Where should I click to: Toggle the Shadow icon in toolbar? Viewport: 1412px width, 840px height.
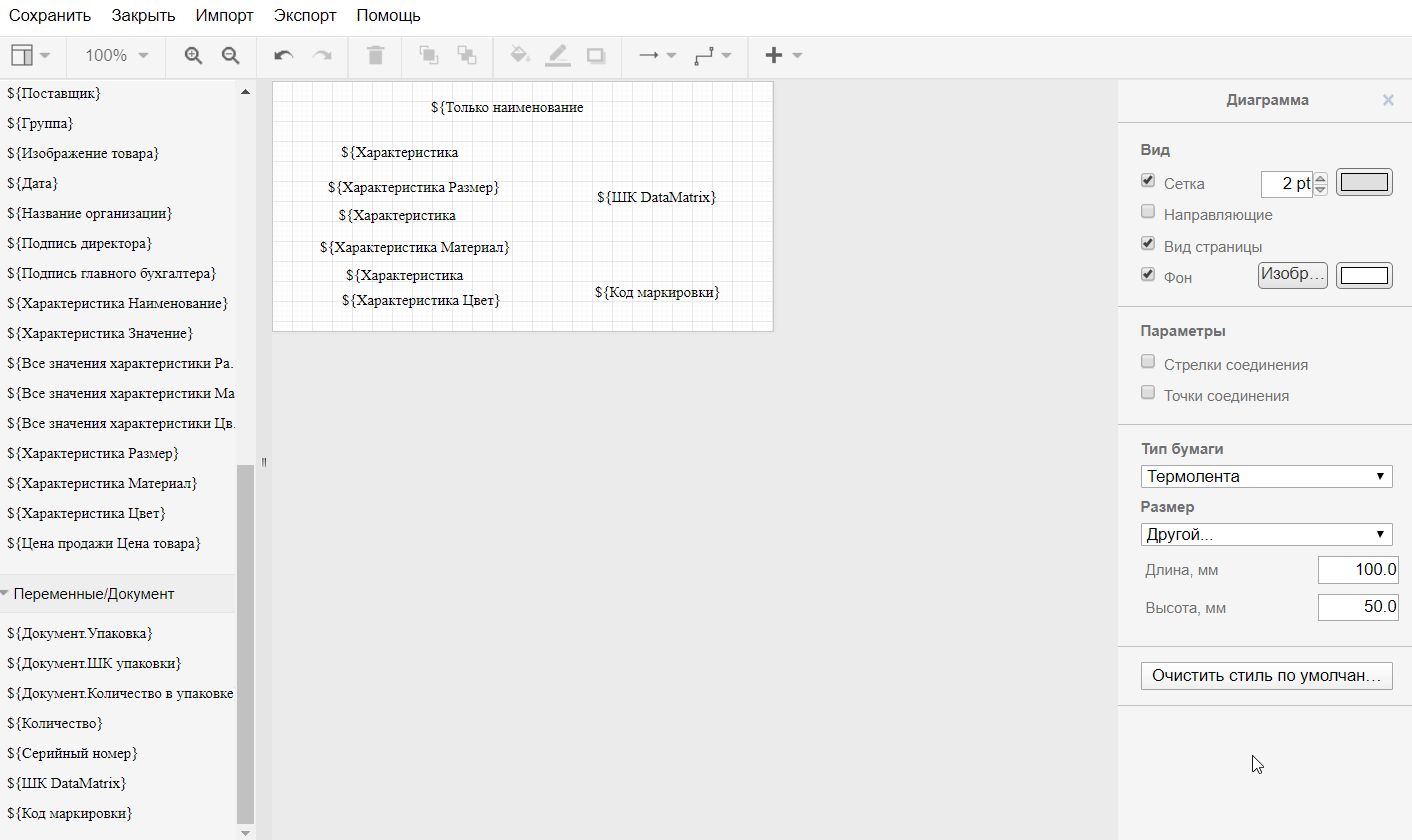pos(596,56)
